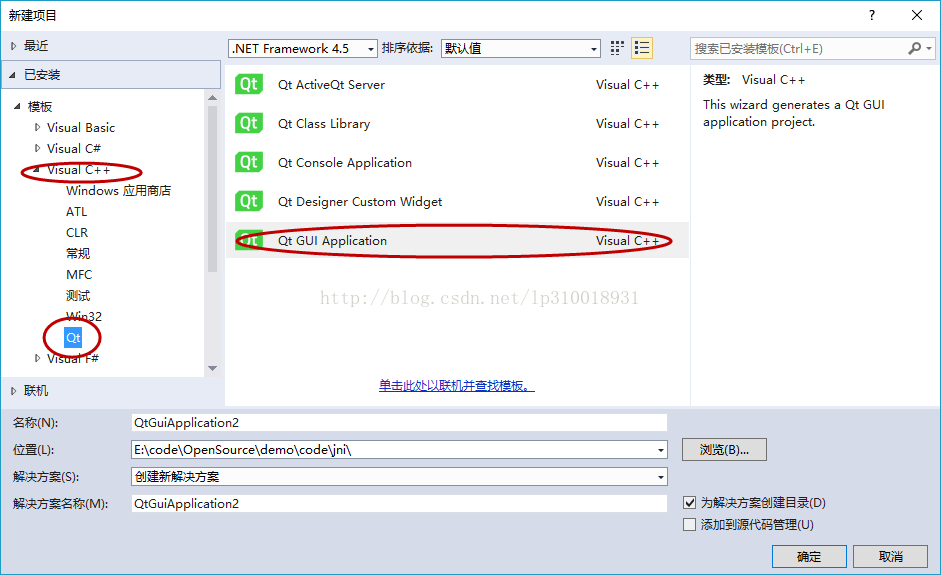The image size is (941, 575).
Task: Click the Qt Console Application template icon
Action: pyautogui.click(x=249, y=163)
